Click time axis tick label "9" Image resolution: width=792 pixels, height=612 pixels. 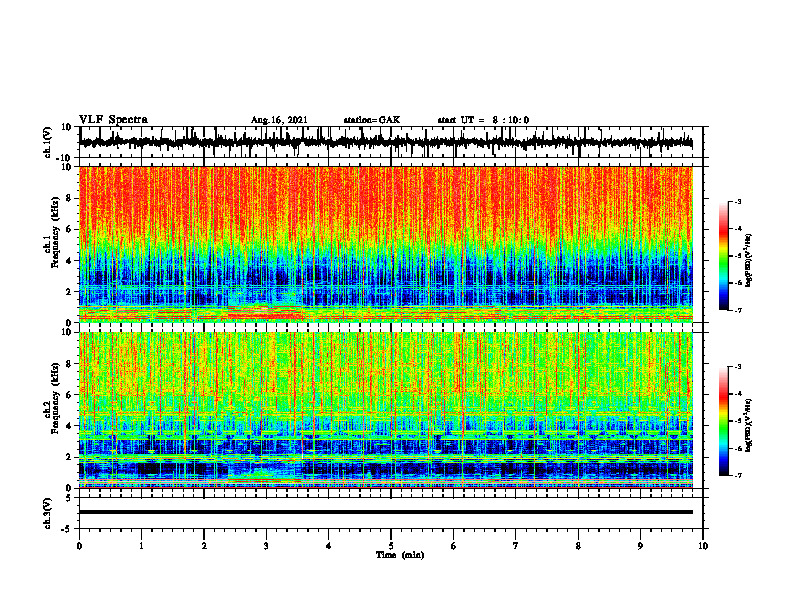[640, 546]
